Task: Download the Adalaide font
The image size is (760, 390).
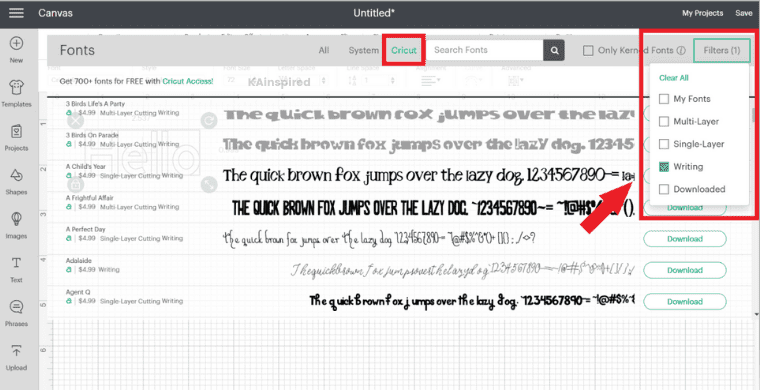Action: pyautogui.click(x=685, y=270)
